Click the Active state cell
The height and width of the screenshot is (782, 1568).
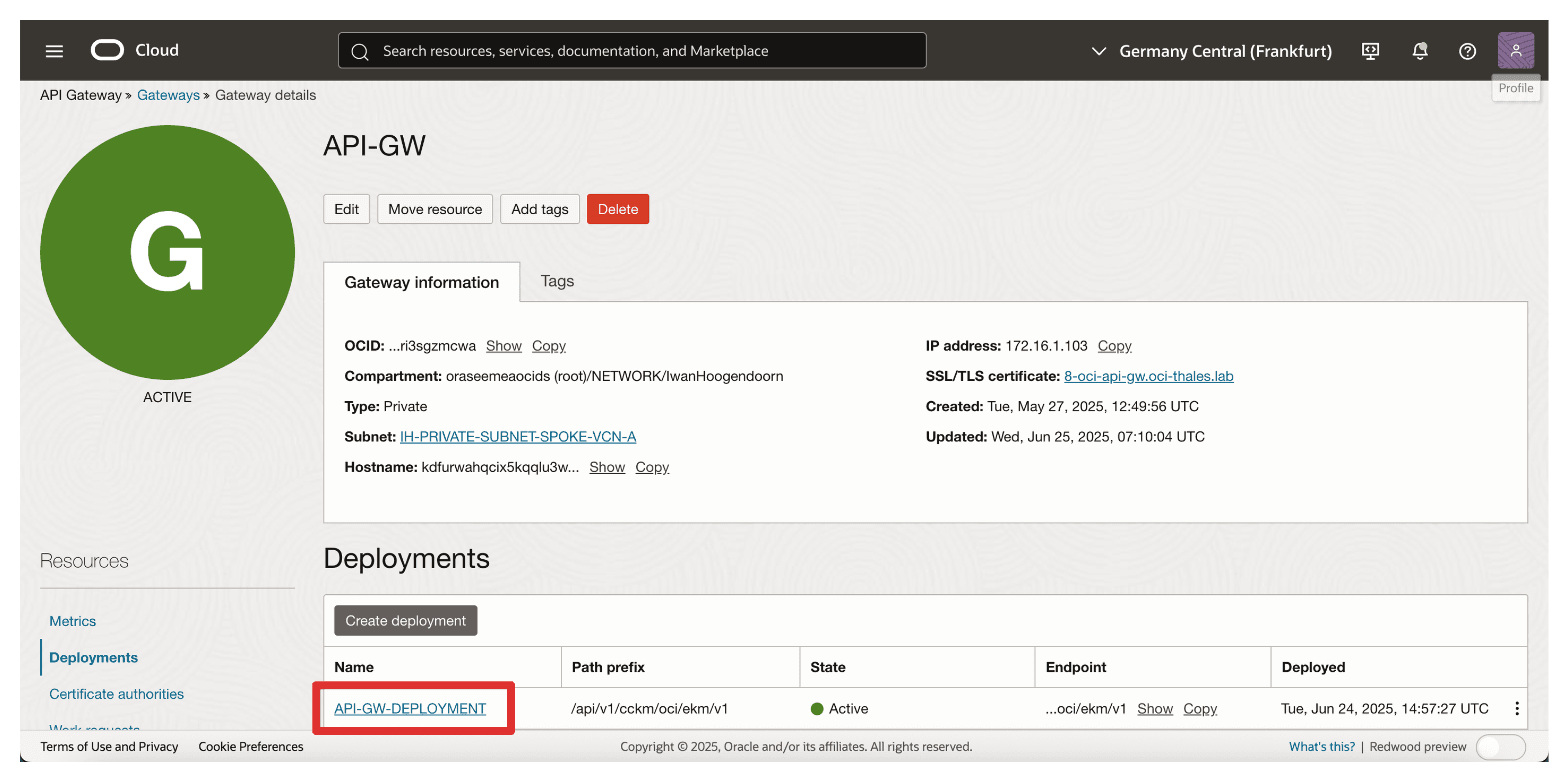click(839, 709)
